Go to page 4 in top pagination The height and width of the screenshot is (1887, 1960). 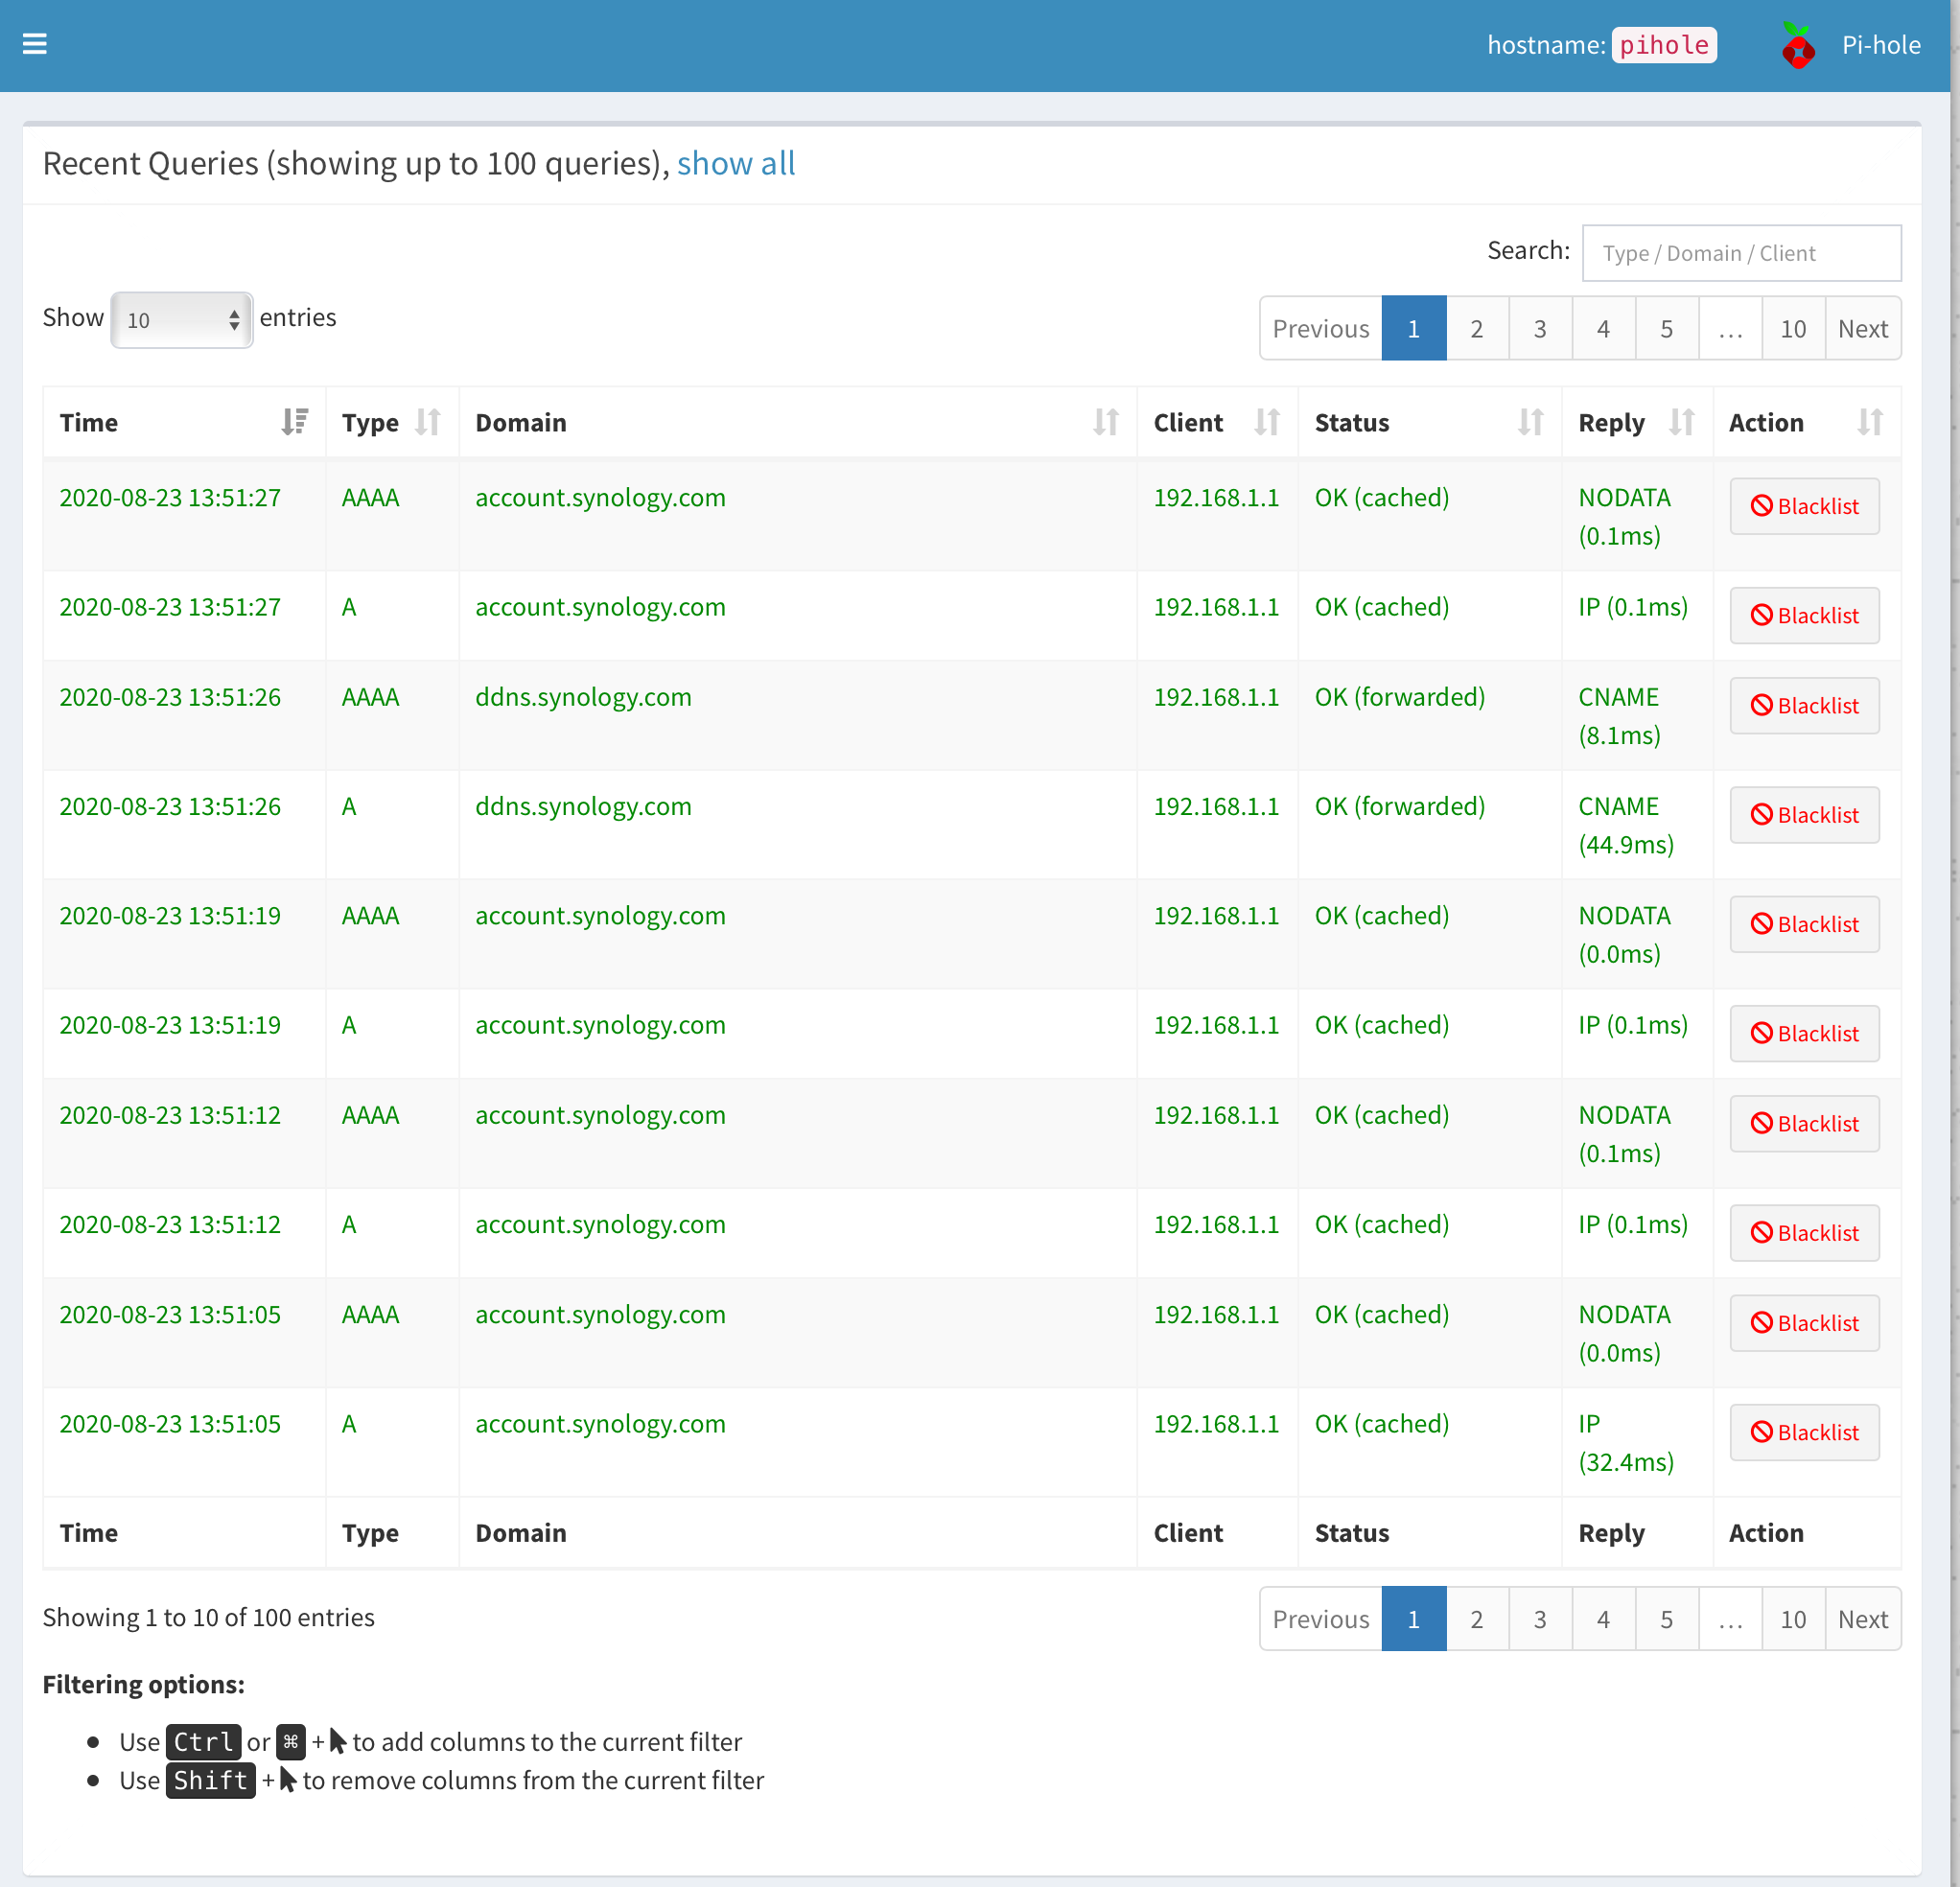(x=1603, y=328)
